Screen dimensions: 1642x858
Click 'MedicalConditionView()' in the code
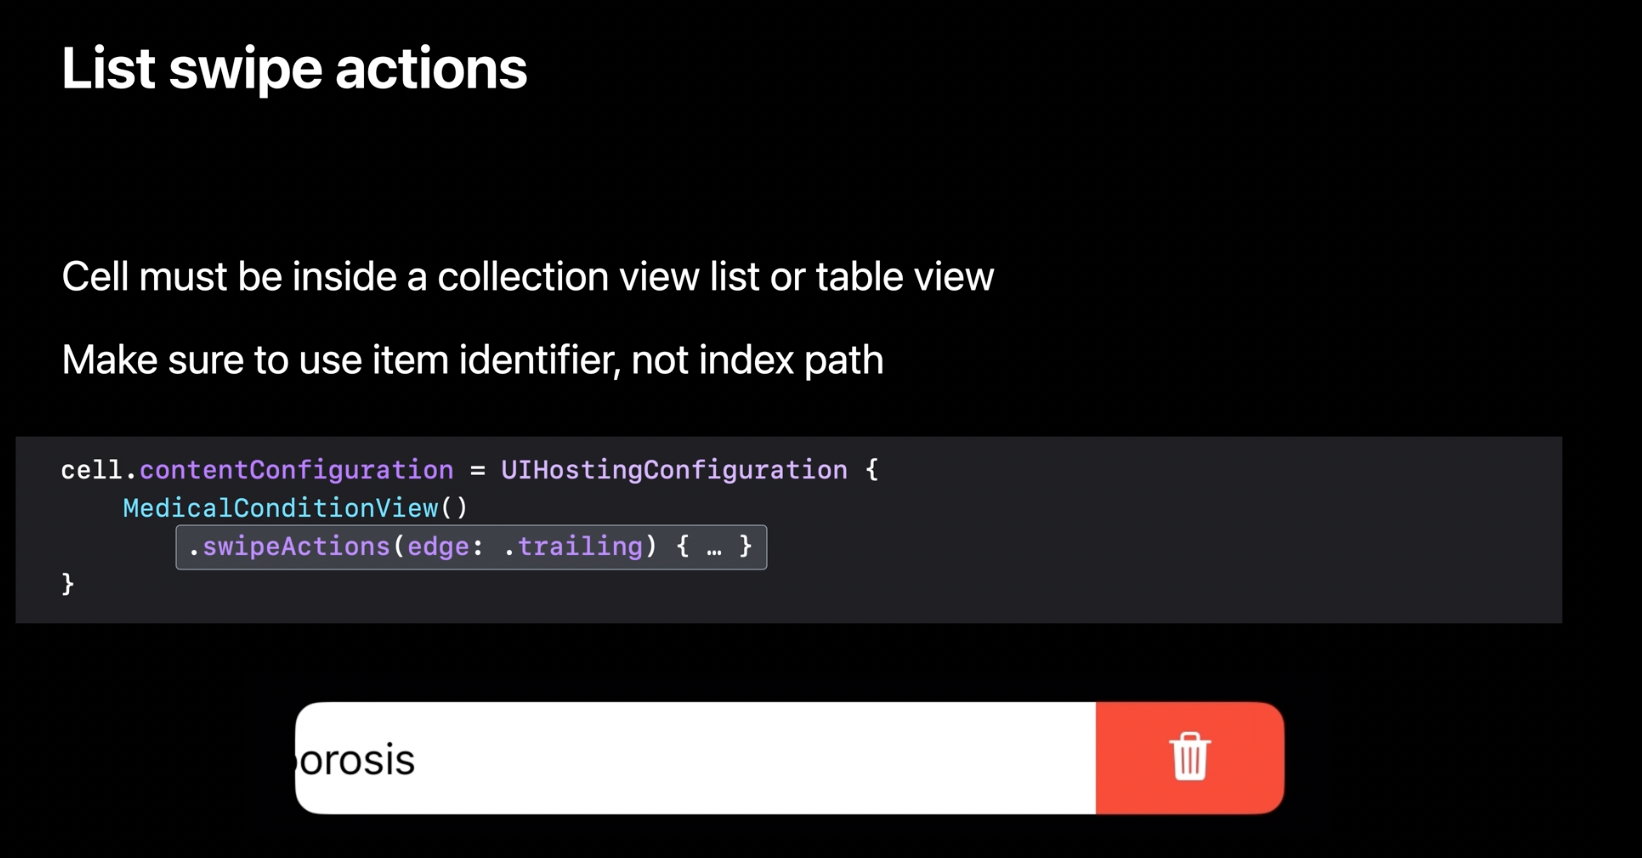pyautogui.click(x=295, y=508)
